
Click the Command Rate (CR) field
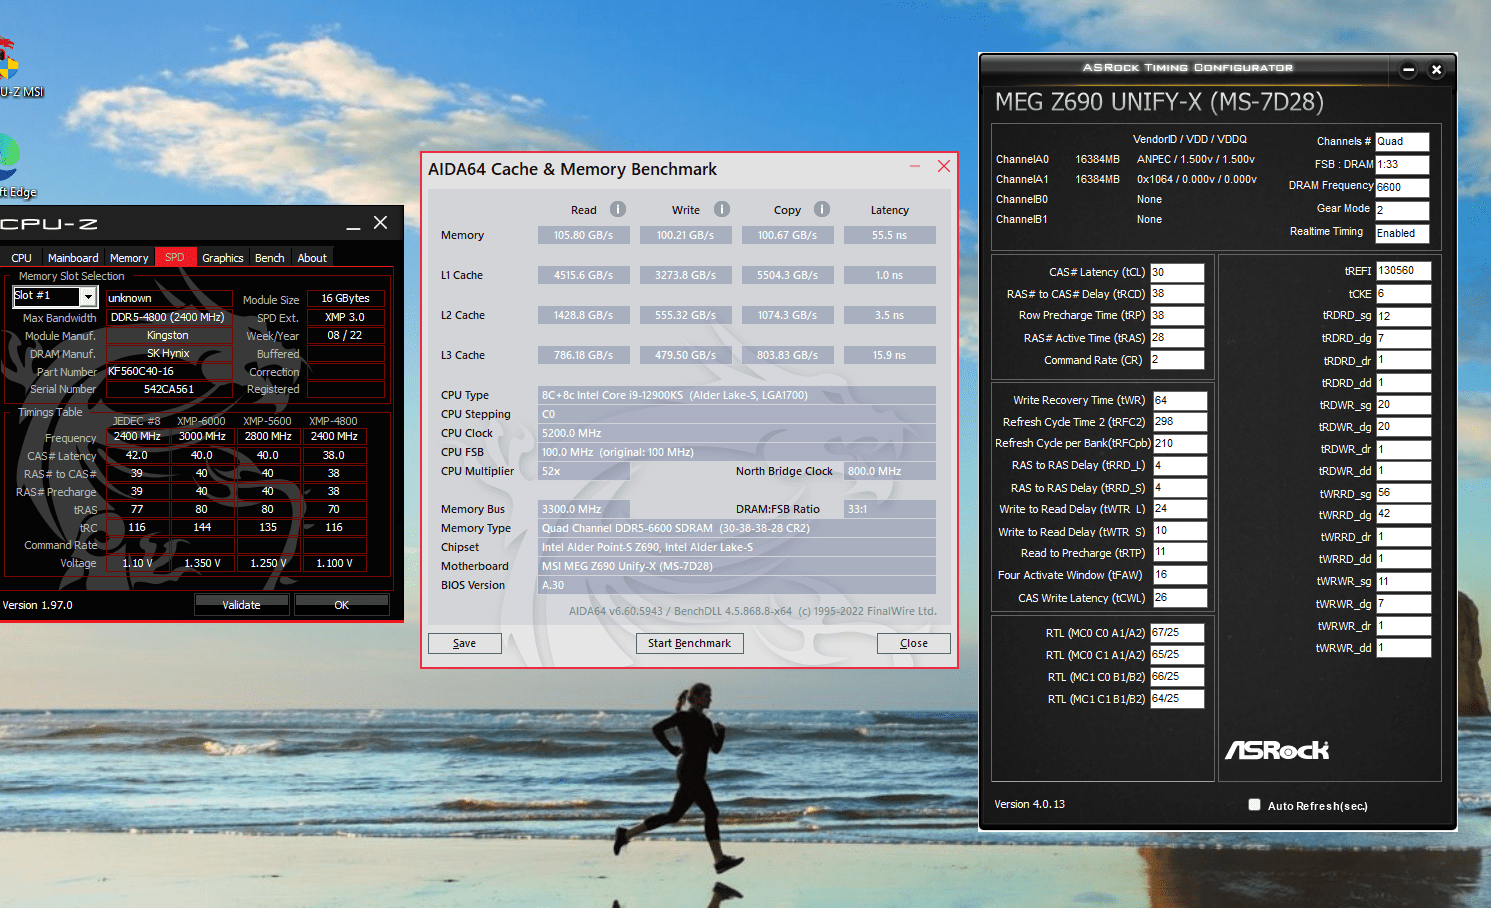pos(1177,360)
